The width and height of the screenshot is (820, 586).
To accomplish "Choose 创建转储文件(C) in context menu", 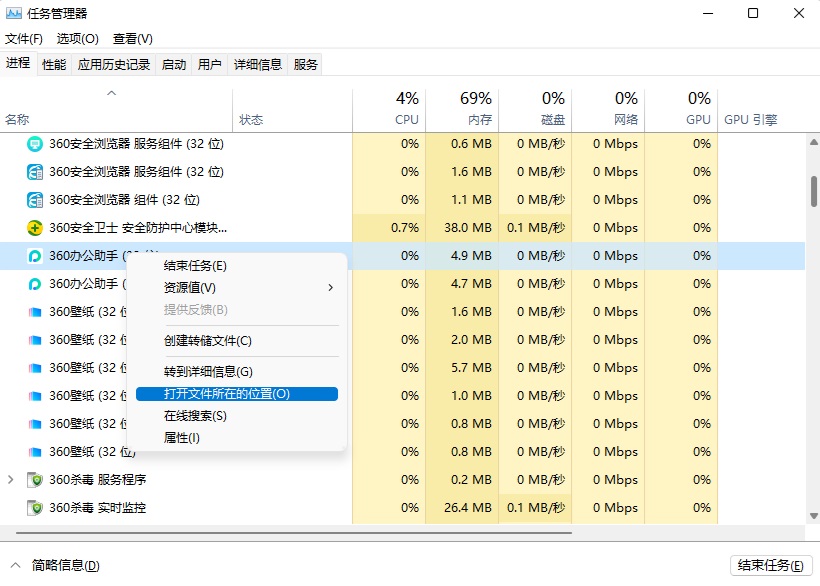I will click(x=237, y=341).
